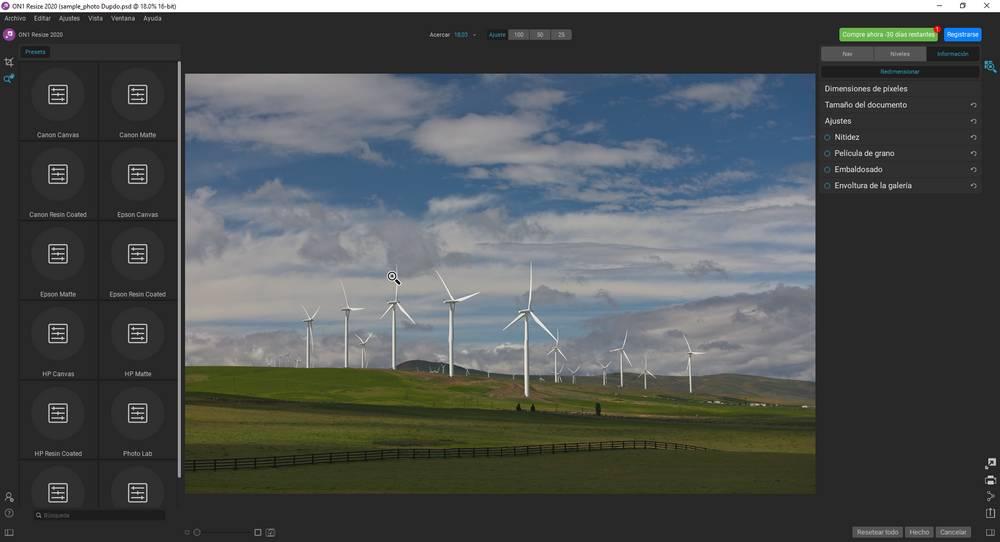Toggle the preview compare icon below image
1000x542 pixels.
coord(270,532)
